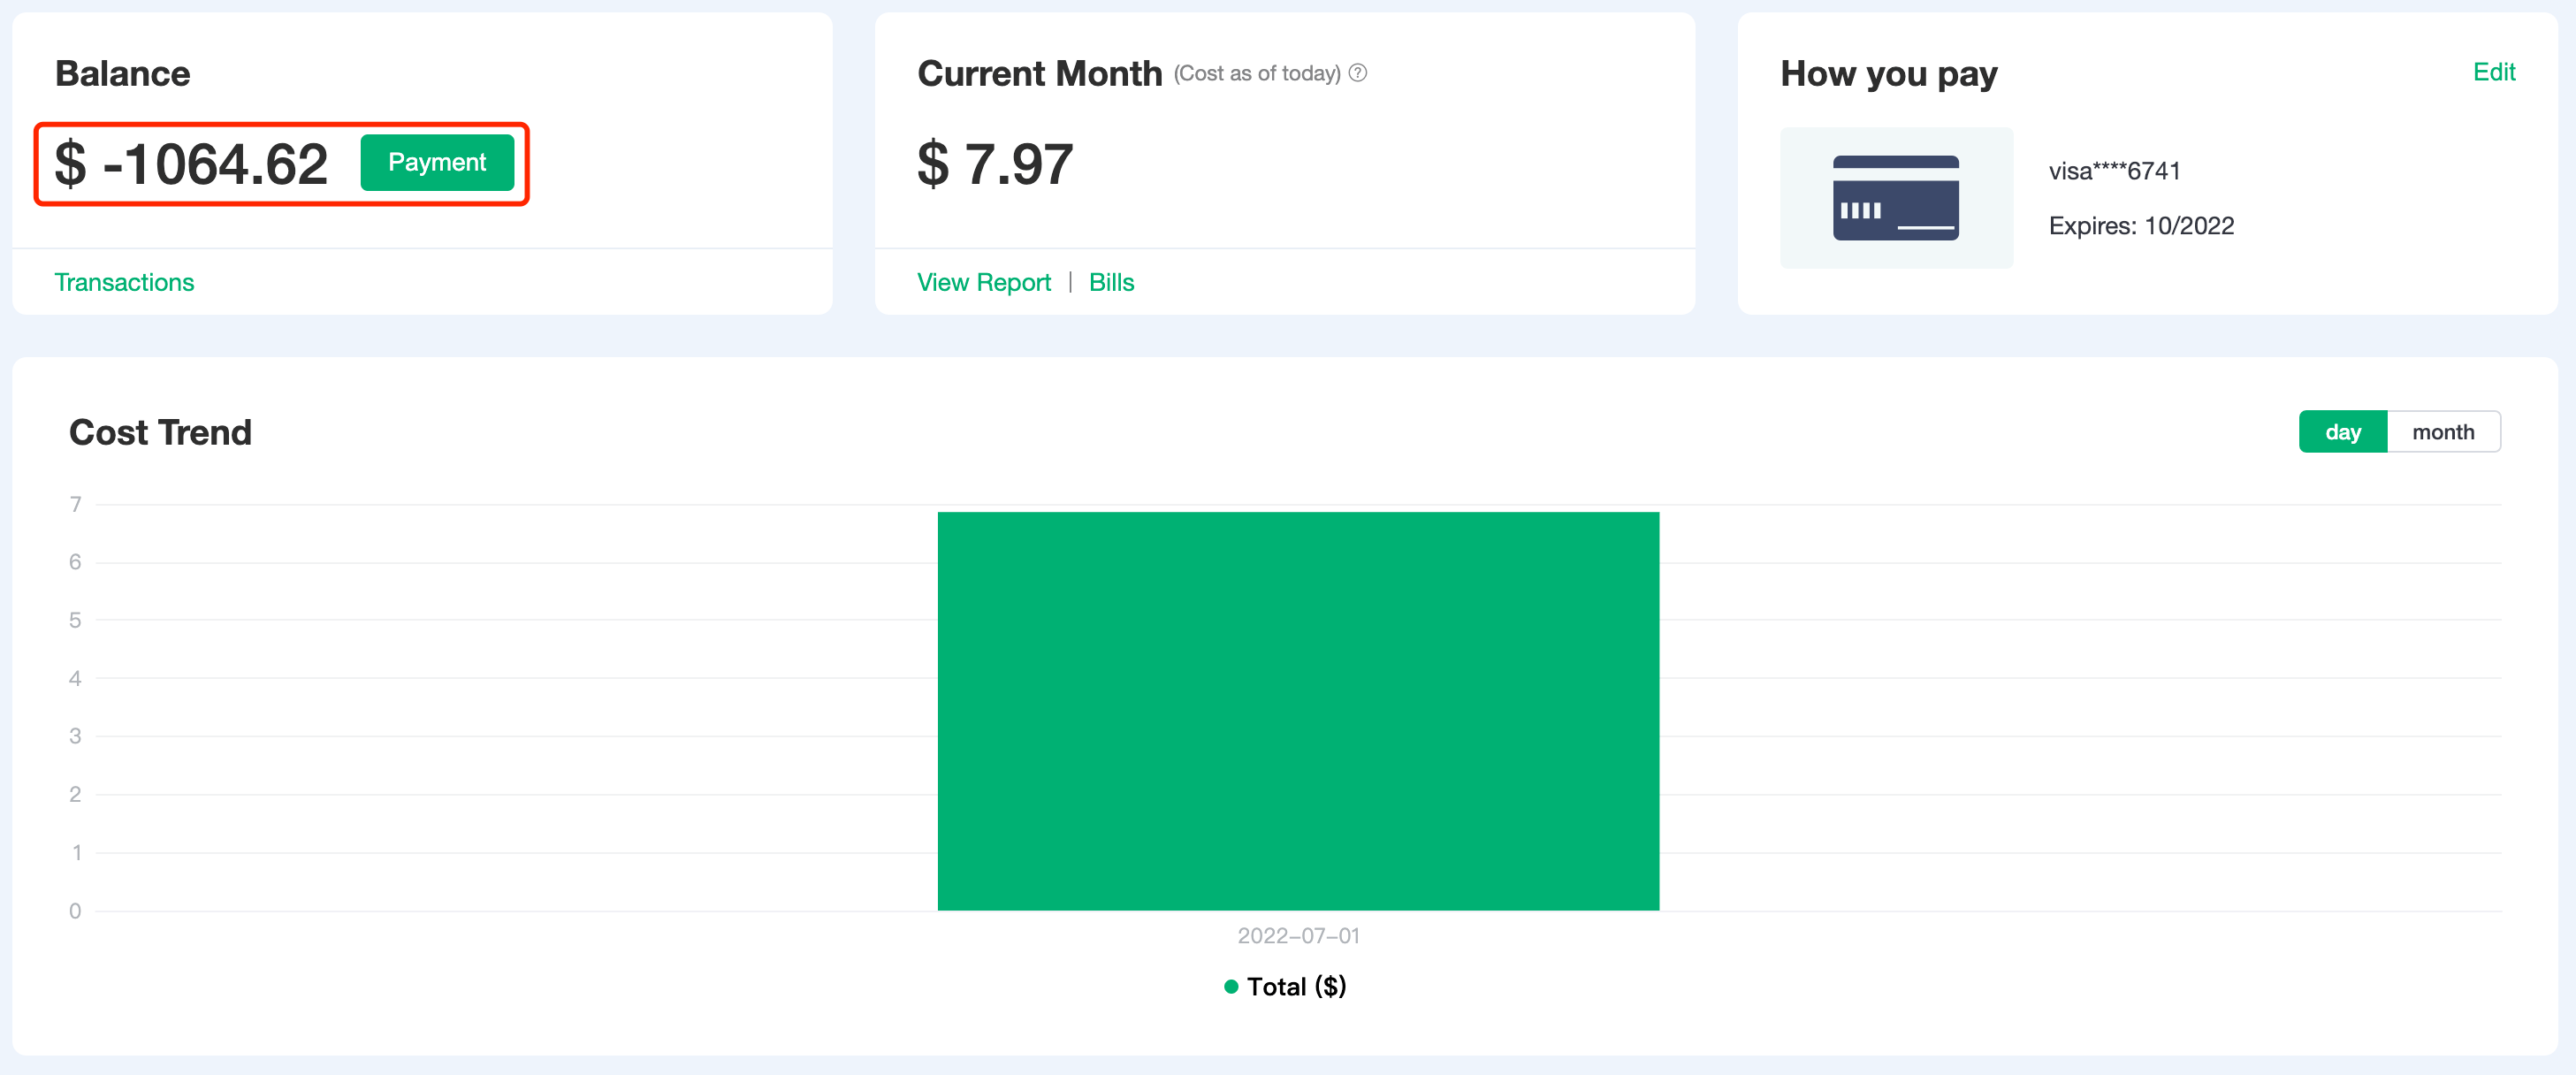
Task: Go to Bills
Action: tap(1111, 283)
